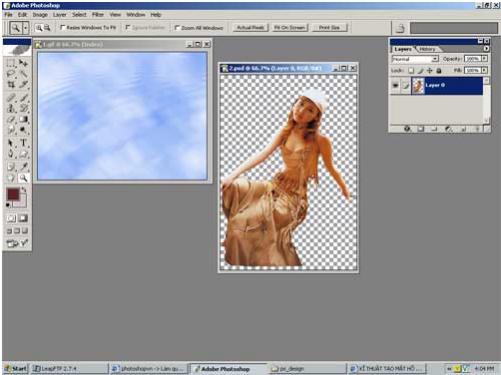Toggle Ignore Palettes checkbox
The height and width of the screenshot is (375, 501).
pos(128,28)
